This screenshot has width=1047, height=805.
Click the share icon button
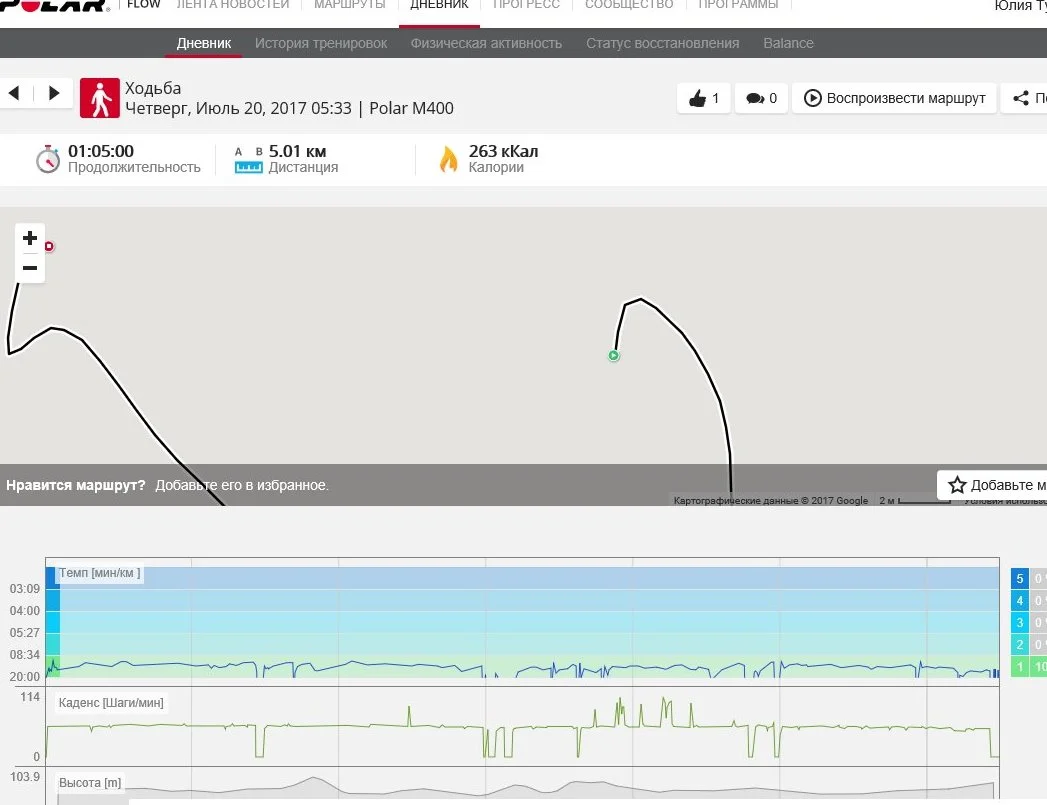1024,98
